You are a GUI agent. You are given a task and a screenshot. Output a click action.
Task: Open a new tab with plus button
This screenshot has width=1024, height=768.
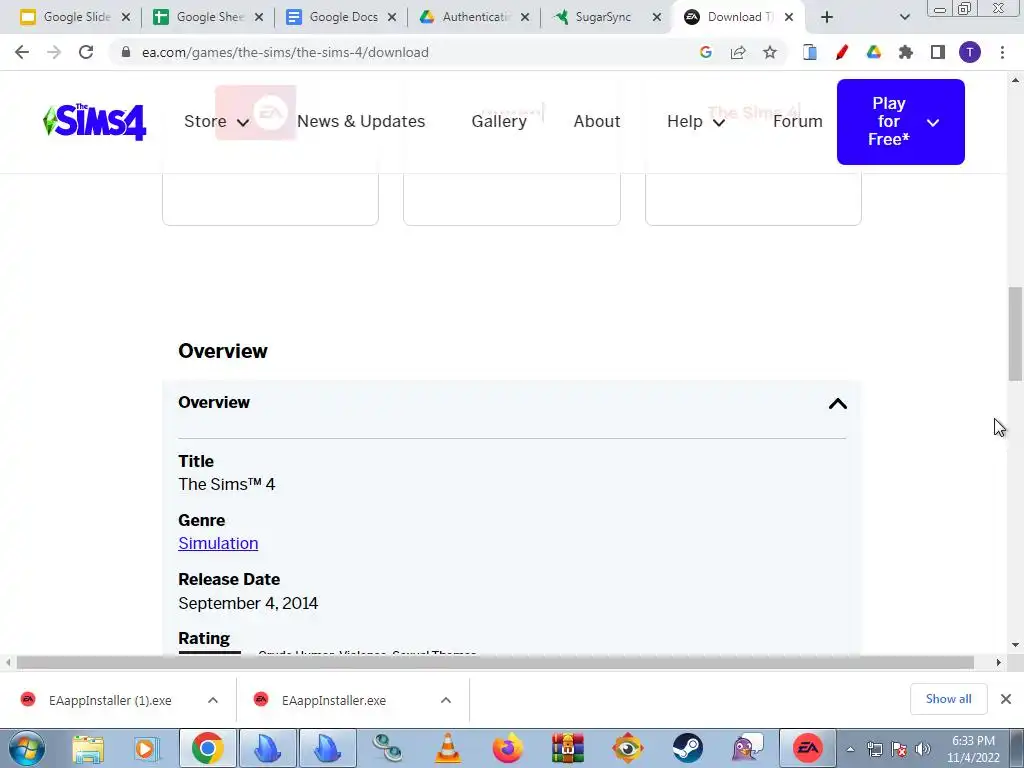point(827,17)
